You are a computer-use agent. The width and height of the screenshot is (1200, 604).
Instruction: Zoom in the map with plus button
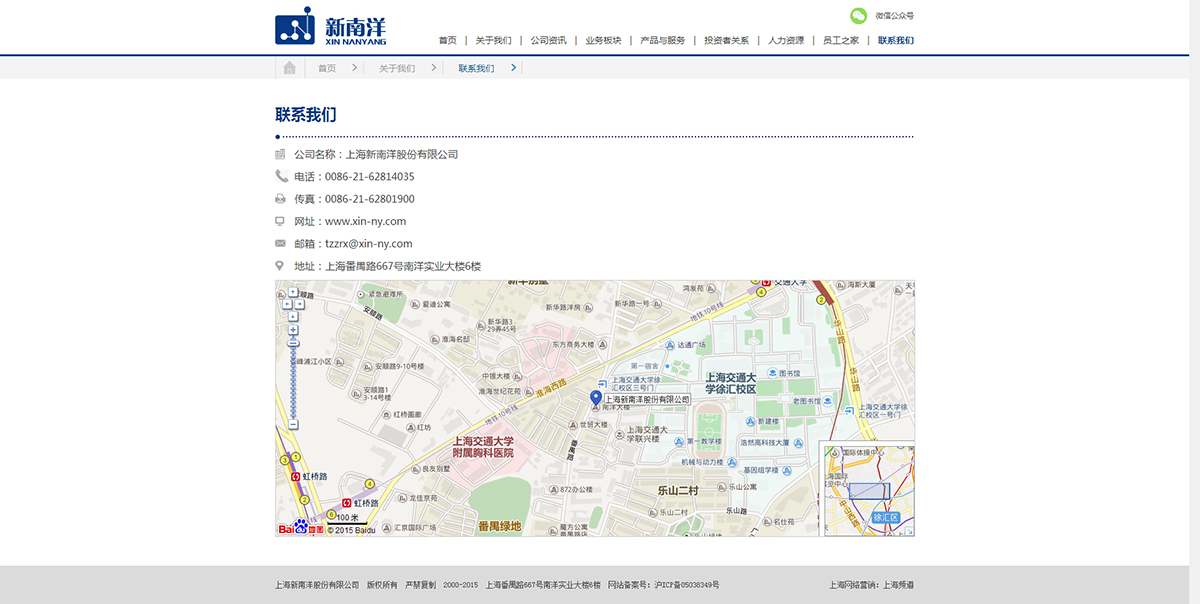point(293,329)
